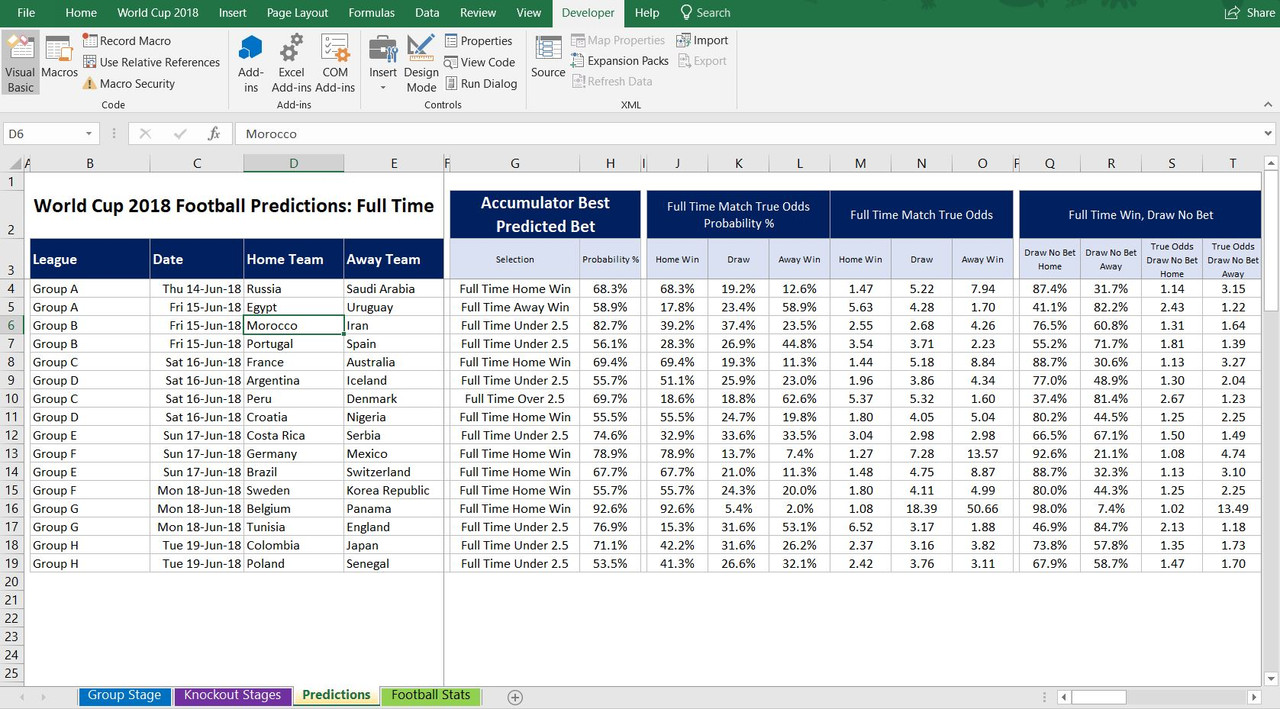This screenshot has height=709, width=1280.
Task: Switch to the Insert ribbon tab
Action: point(233,13)
